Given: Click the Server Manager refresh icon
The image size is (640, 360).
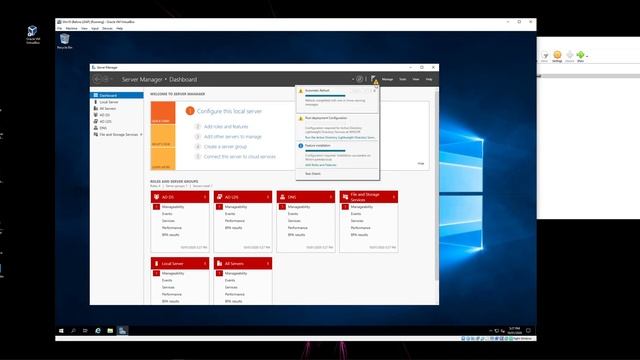Looking at the screenshot, I should [359, 79].
